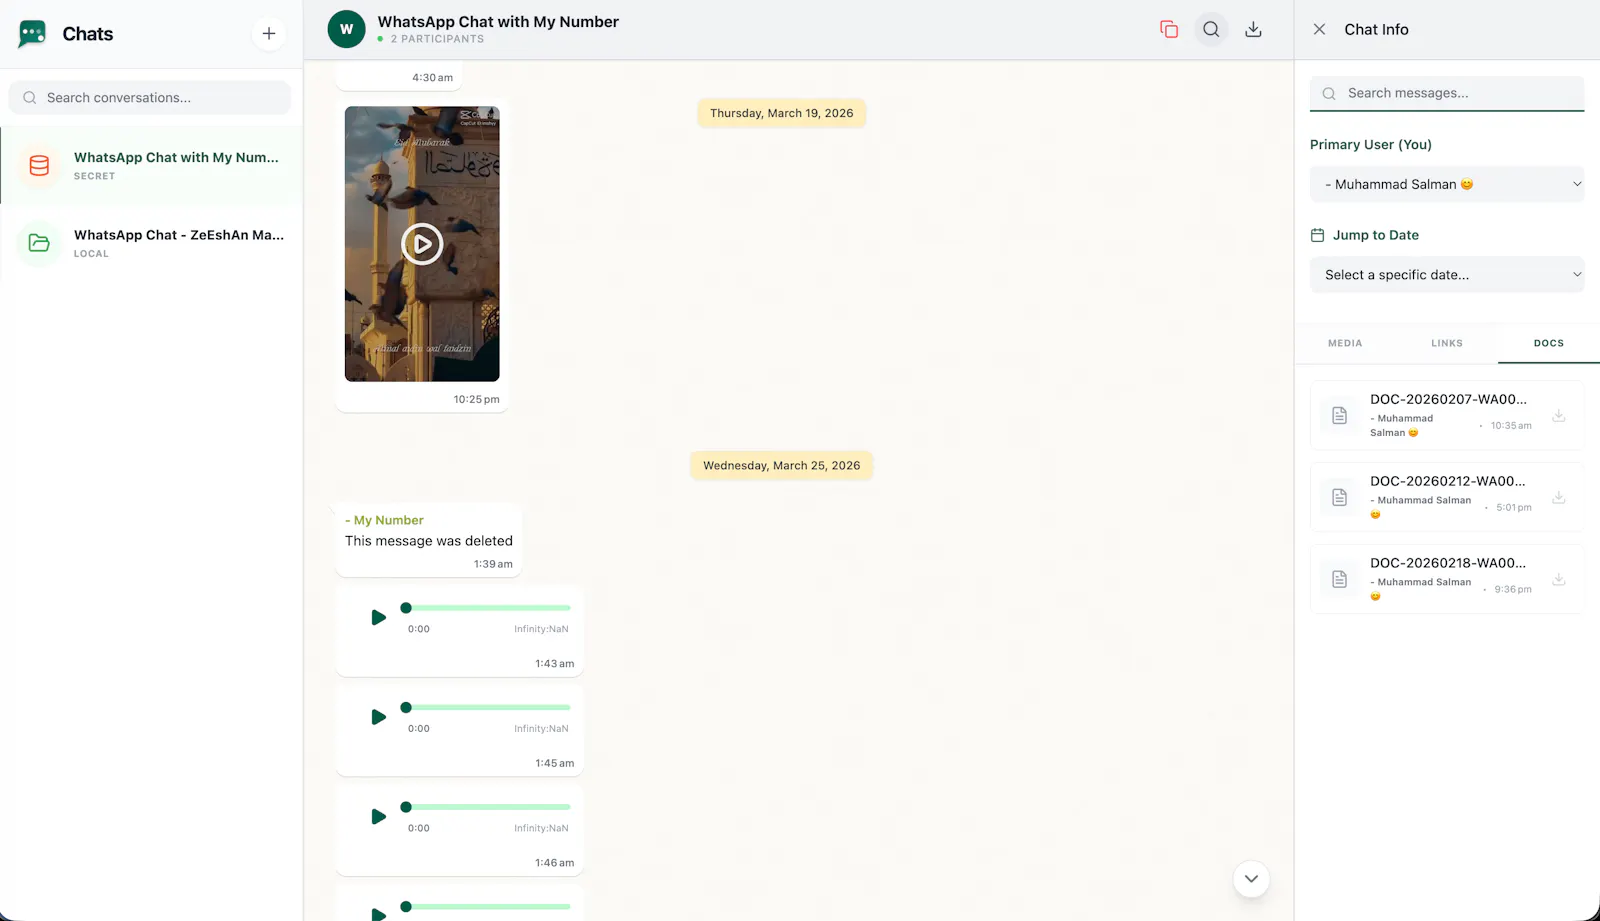Image resolution: width=1600 pixels, height=921 pixels.
Task: Click the Primary User (You) label
Action: tap(1371, 145)
